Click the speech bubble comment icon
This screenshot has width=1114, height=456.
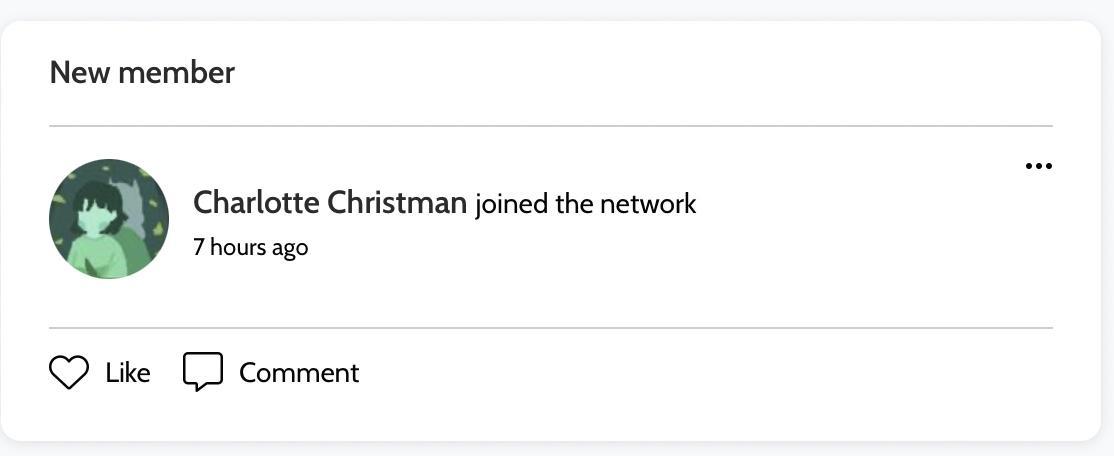[202, 372]
